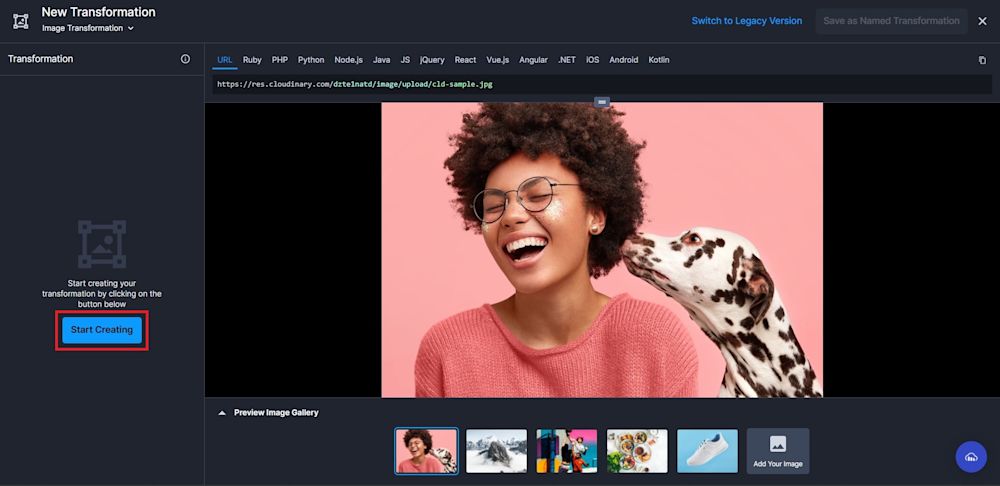Click Save as Named Transformation button
Screen dimensions: 1000x486
click(x=890, y=21)
